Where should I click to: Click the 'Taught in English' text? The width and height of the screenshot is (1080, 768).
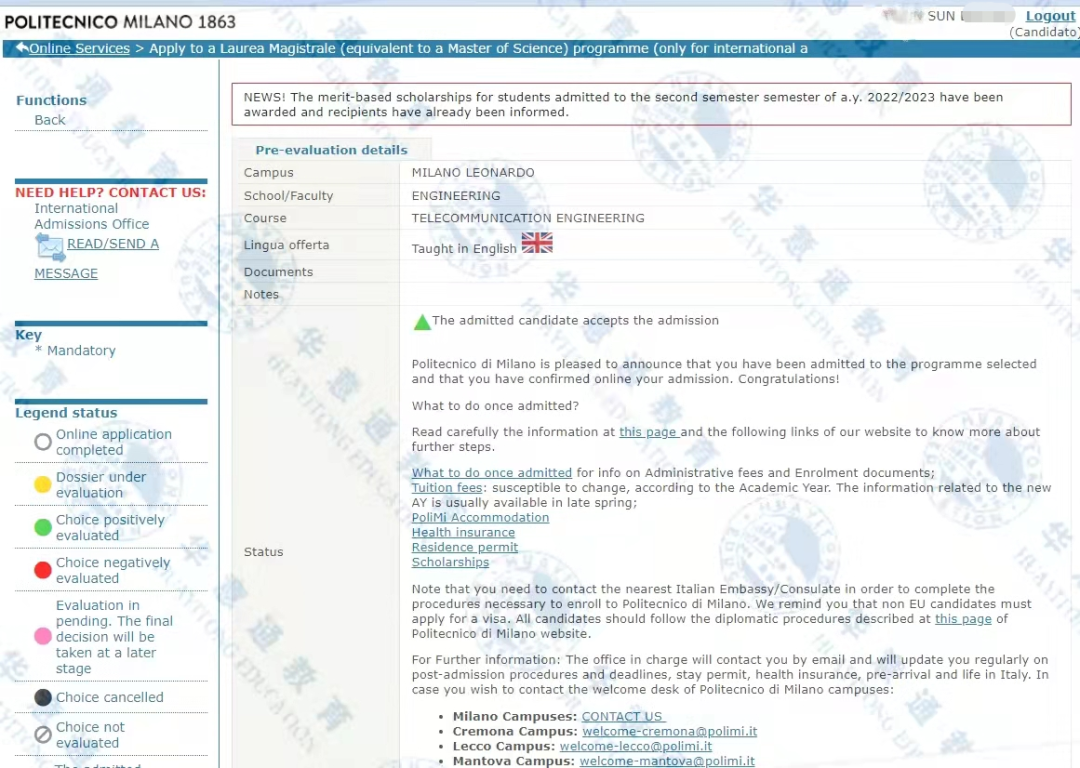pyautogui.click(x=464, y=249)
